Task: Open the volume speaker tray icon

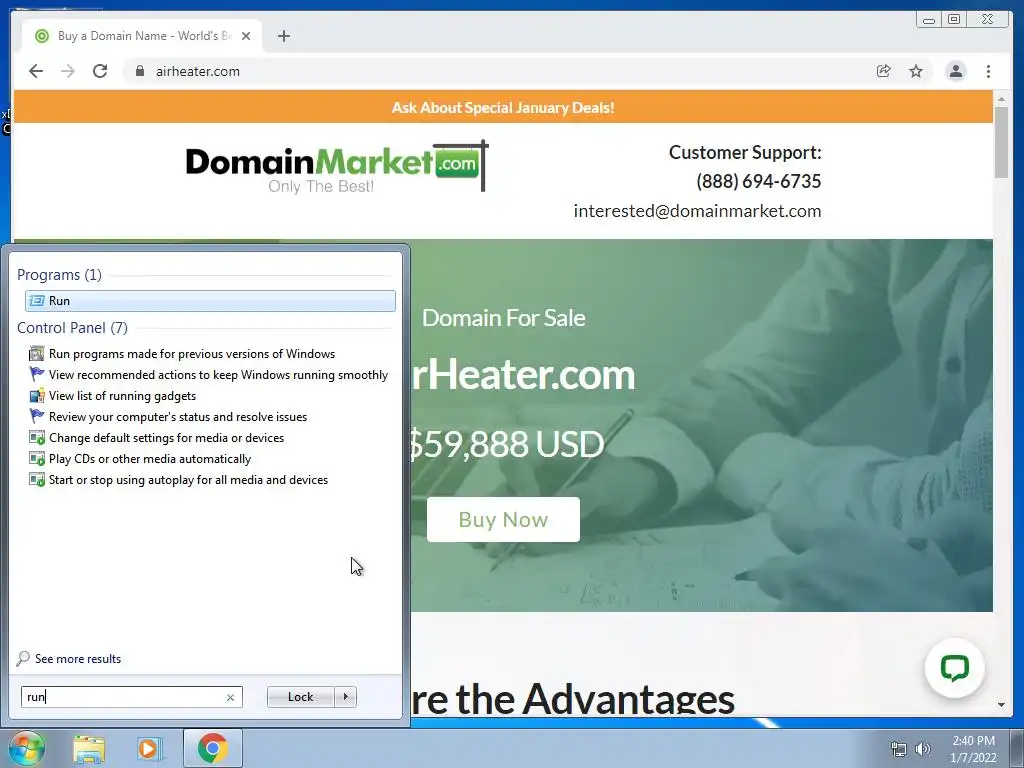Action: (x=923, y=749)
